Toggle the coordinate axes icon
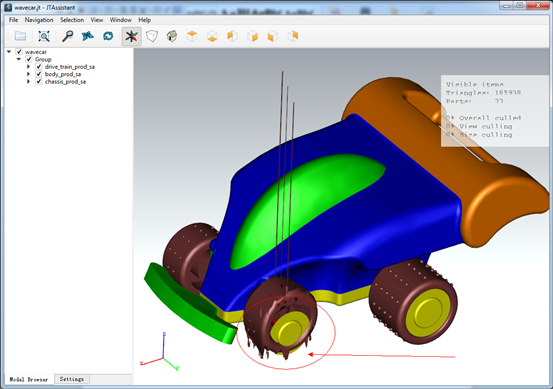Viewport: 553px width, 389px height. click(x=132, y=36)
